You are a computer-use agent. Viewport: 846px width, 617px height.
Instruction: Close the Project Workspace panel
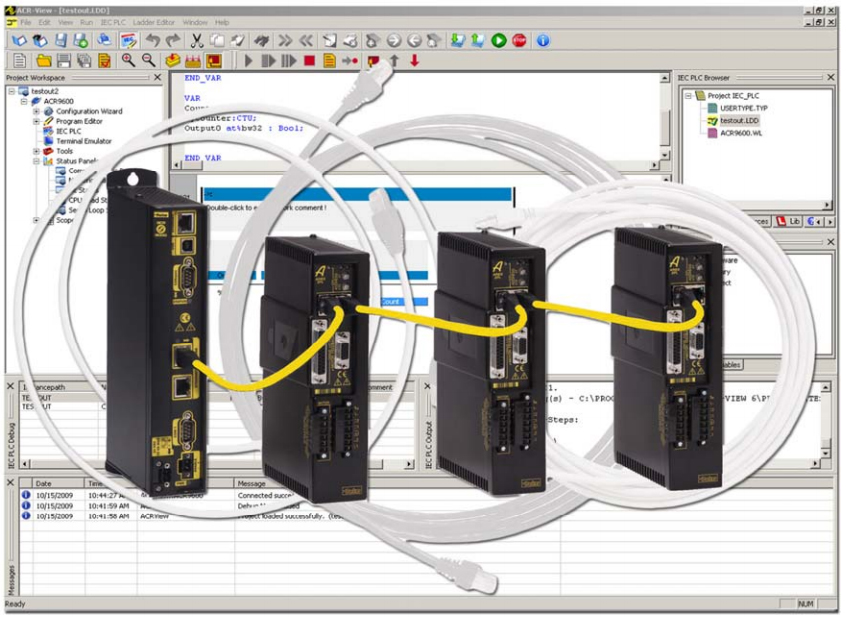click(158, 78)
